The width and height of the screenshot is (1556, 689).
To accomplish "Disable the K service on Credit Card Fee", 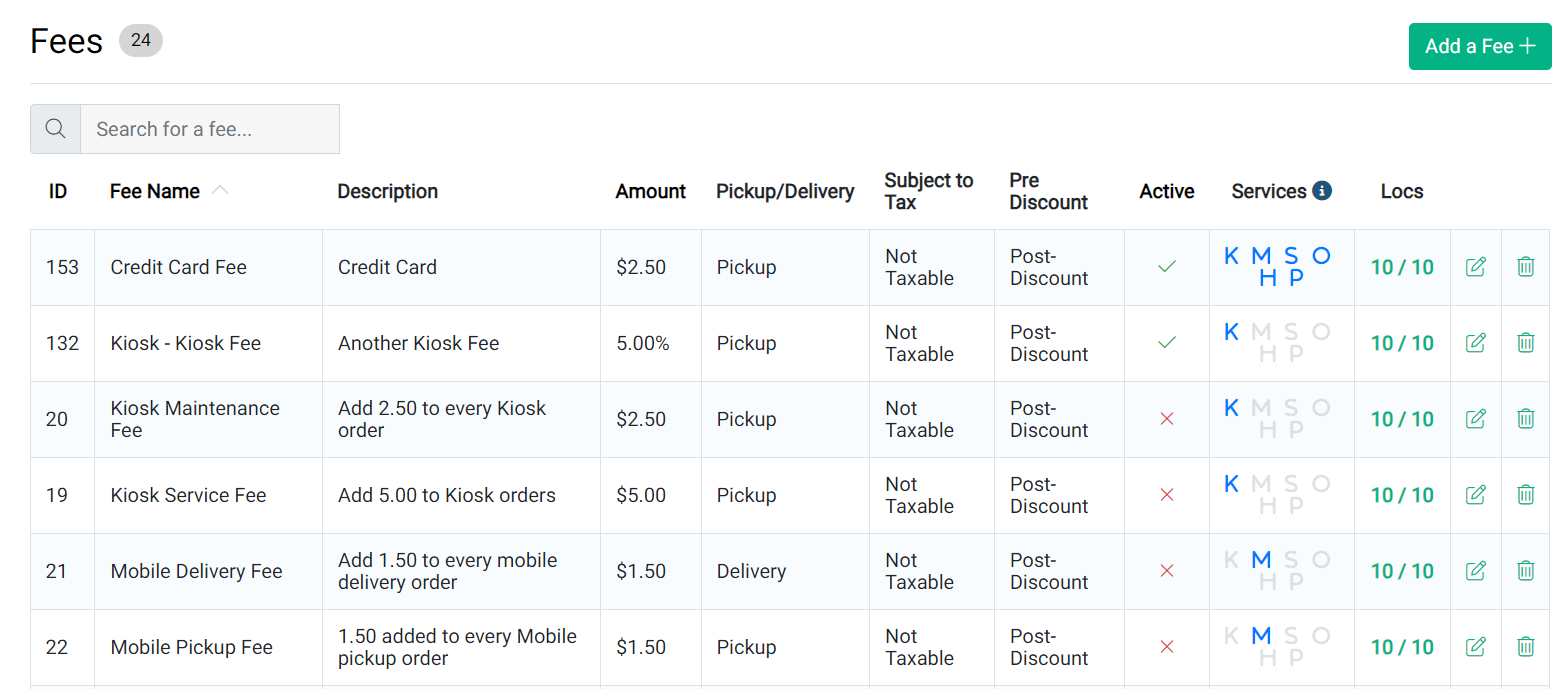I will pos(1231,256).
